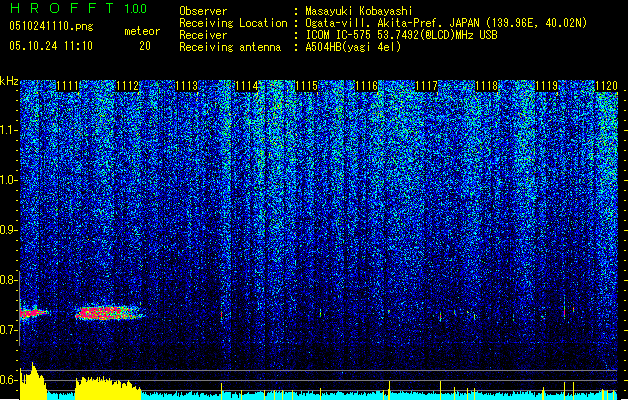629x400 pixels.
Task: Click the yellow intensity peak at bottom left
Action: pos(33,381)
